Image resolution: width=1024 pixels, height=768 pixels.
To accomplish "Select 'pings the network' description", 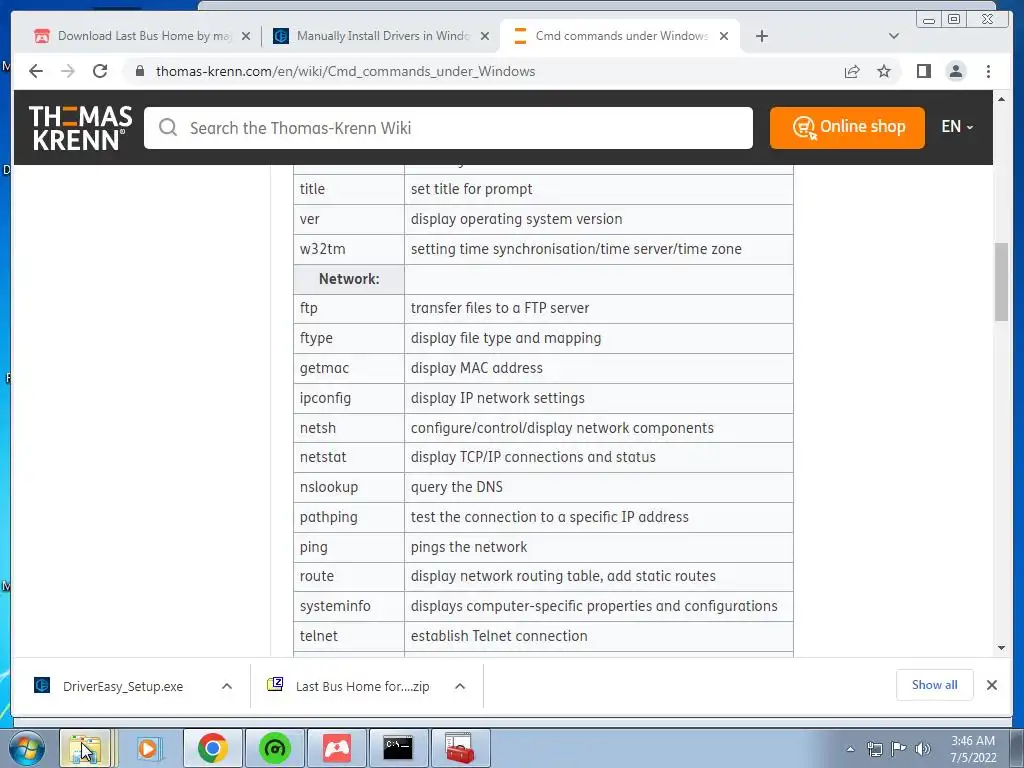I will [x=469, y=547].
